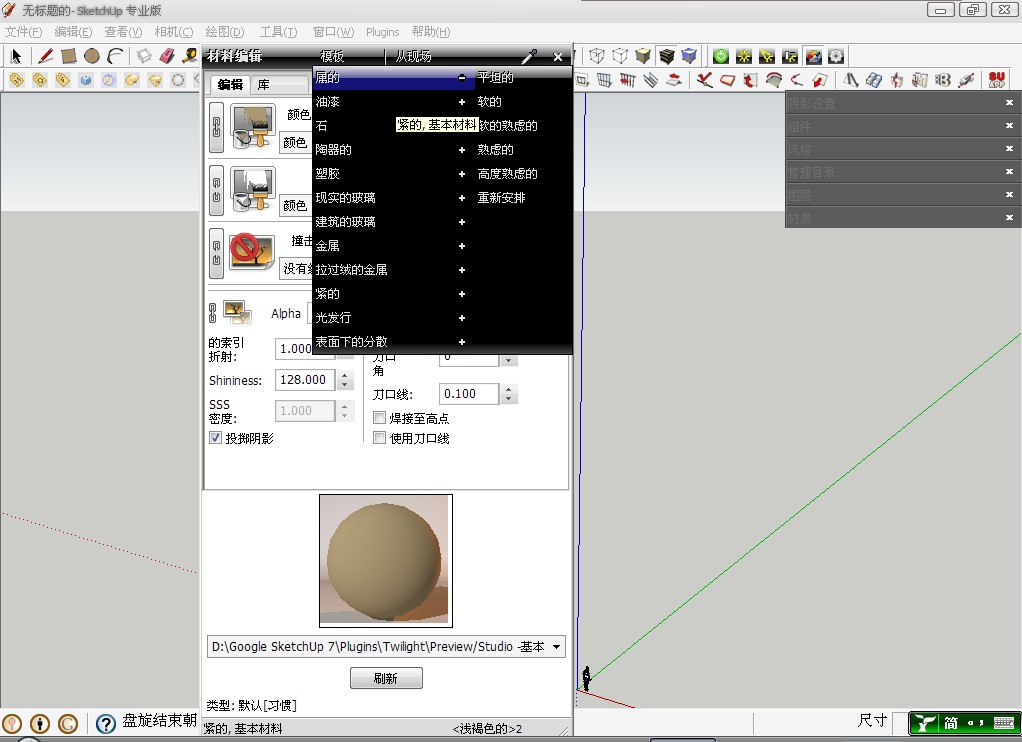1022x742 pixels.
Task: Toggle the chain link beside Alpha
Action: click(212, 313)
